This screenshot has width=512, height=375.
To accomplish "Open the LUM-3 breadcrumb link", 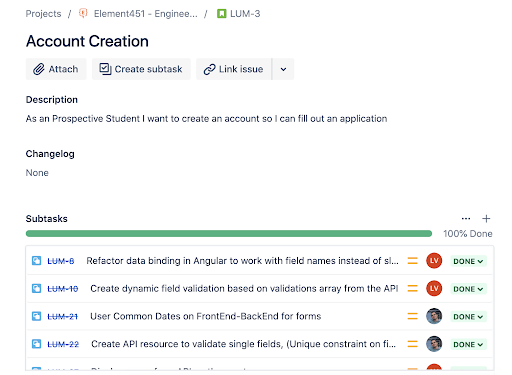I will tap(245, 14).
